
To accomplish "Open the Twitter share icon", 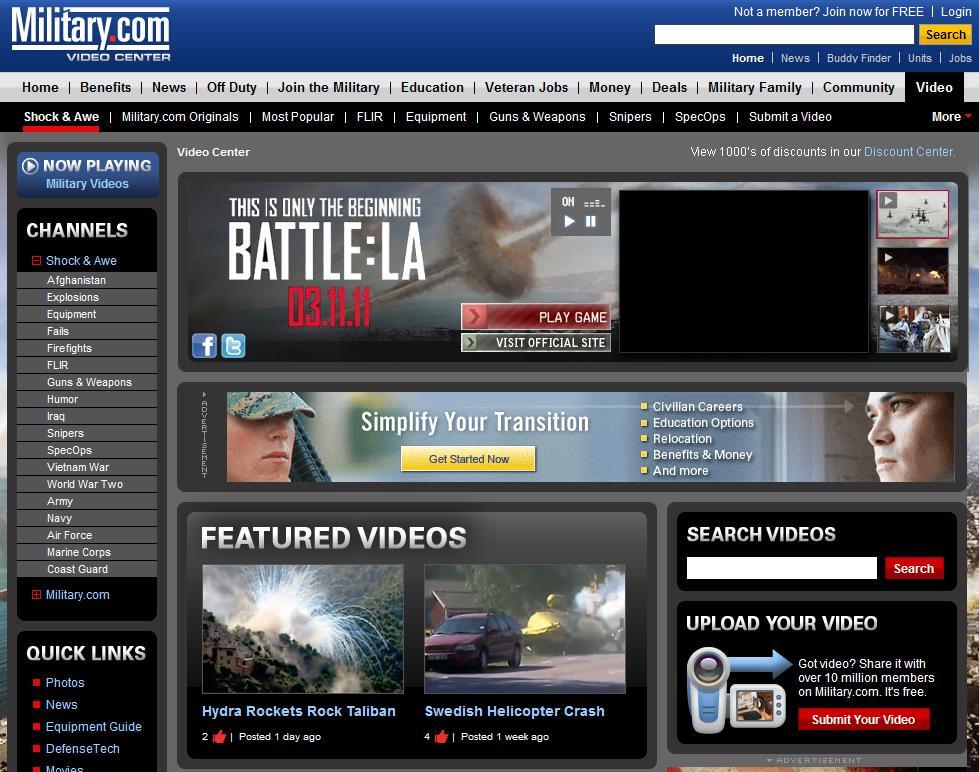I will [233, 345].
